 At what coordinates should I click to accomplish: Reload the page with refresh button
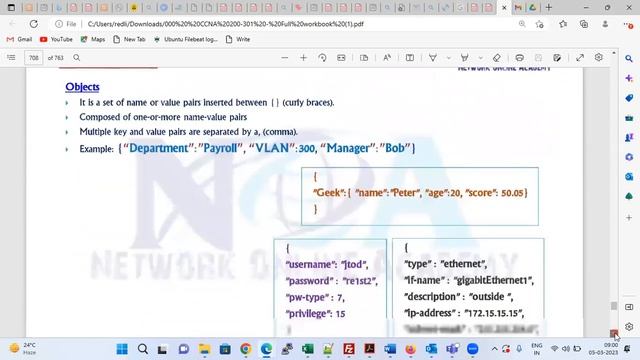33,24
